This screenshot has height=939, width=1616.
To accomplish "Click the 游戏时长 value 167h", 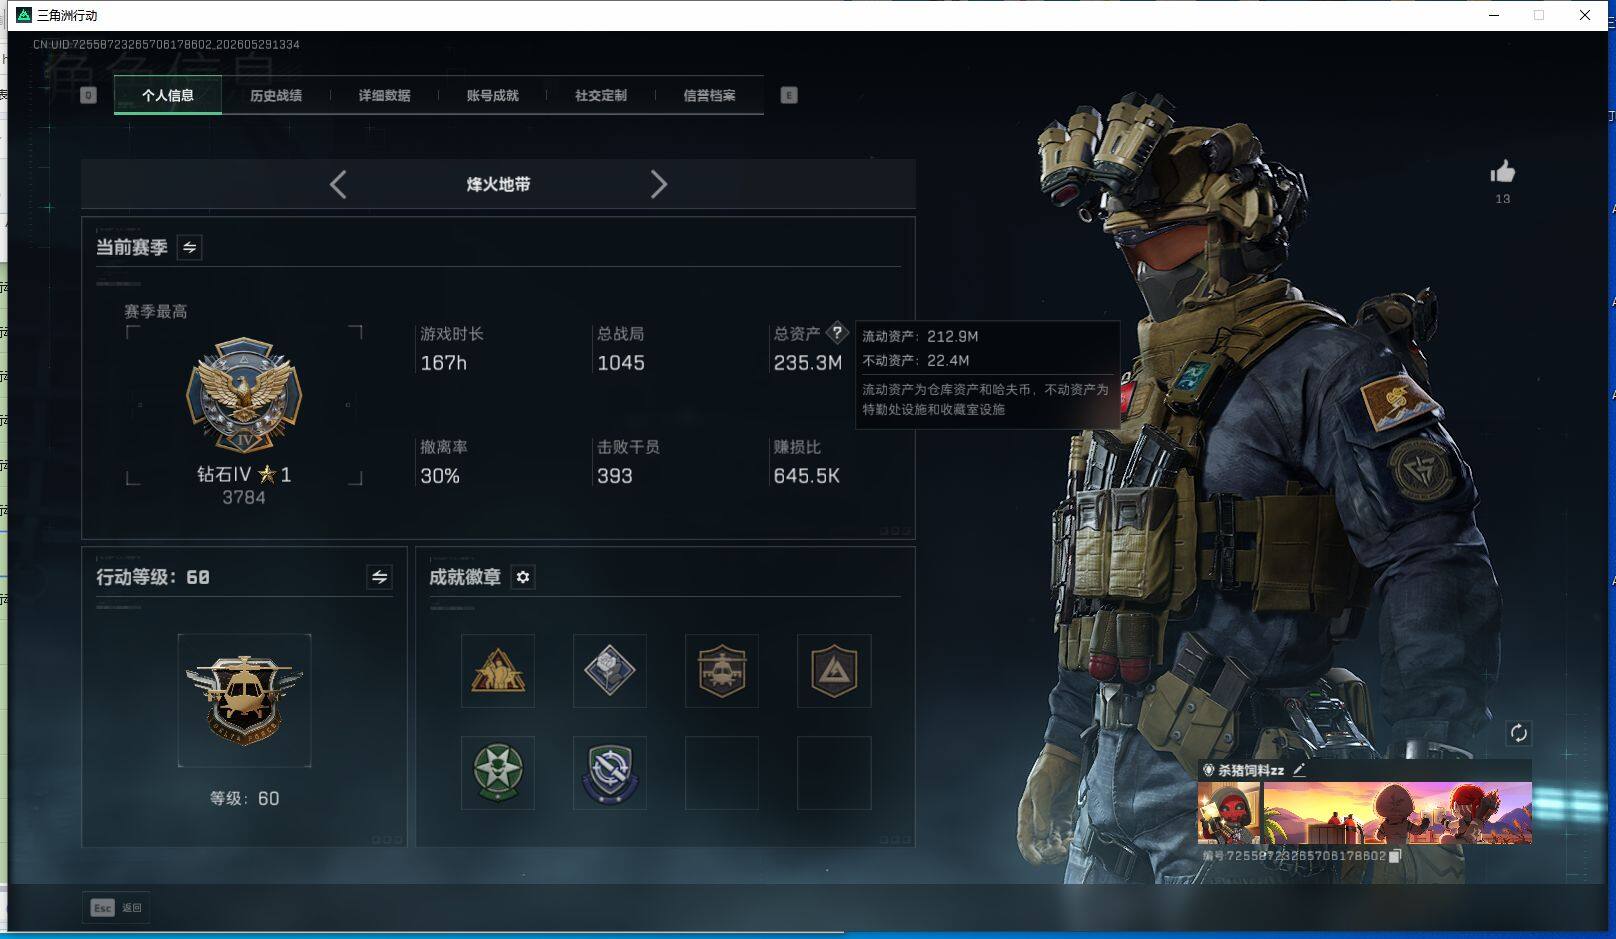I will 443,363.
